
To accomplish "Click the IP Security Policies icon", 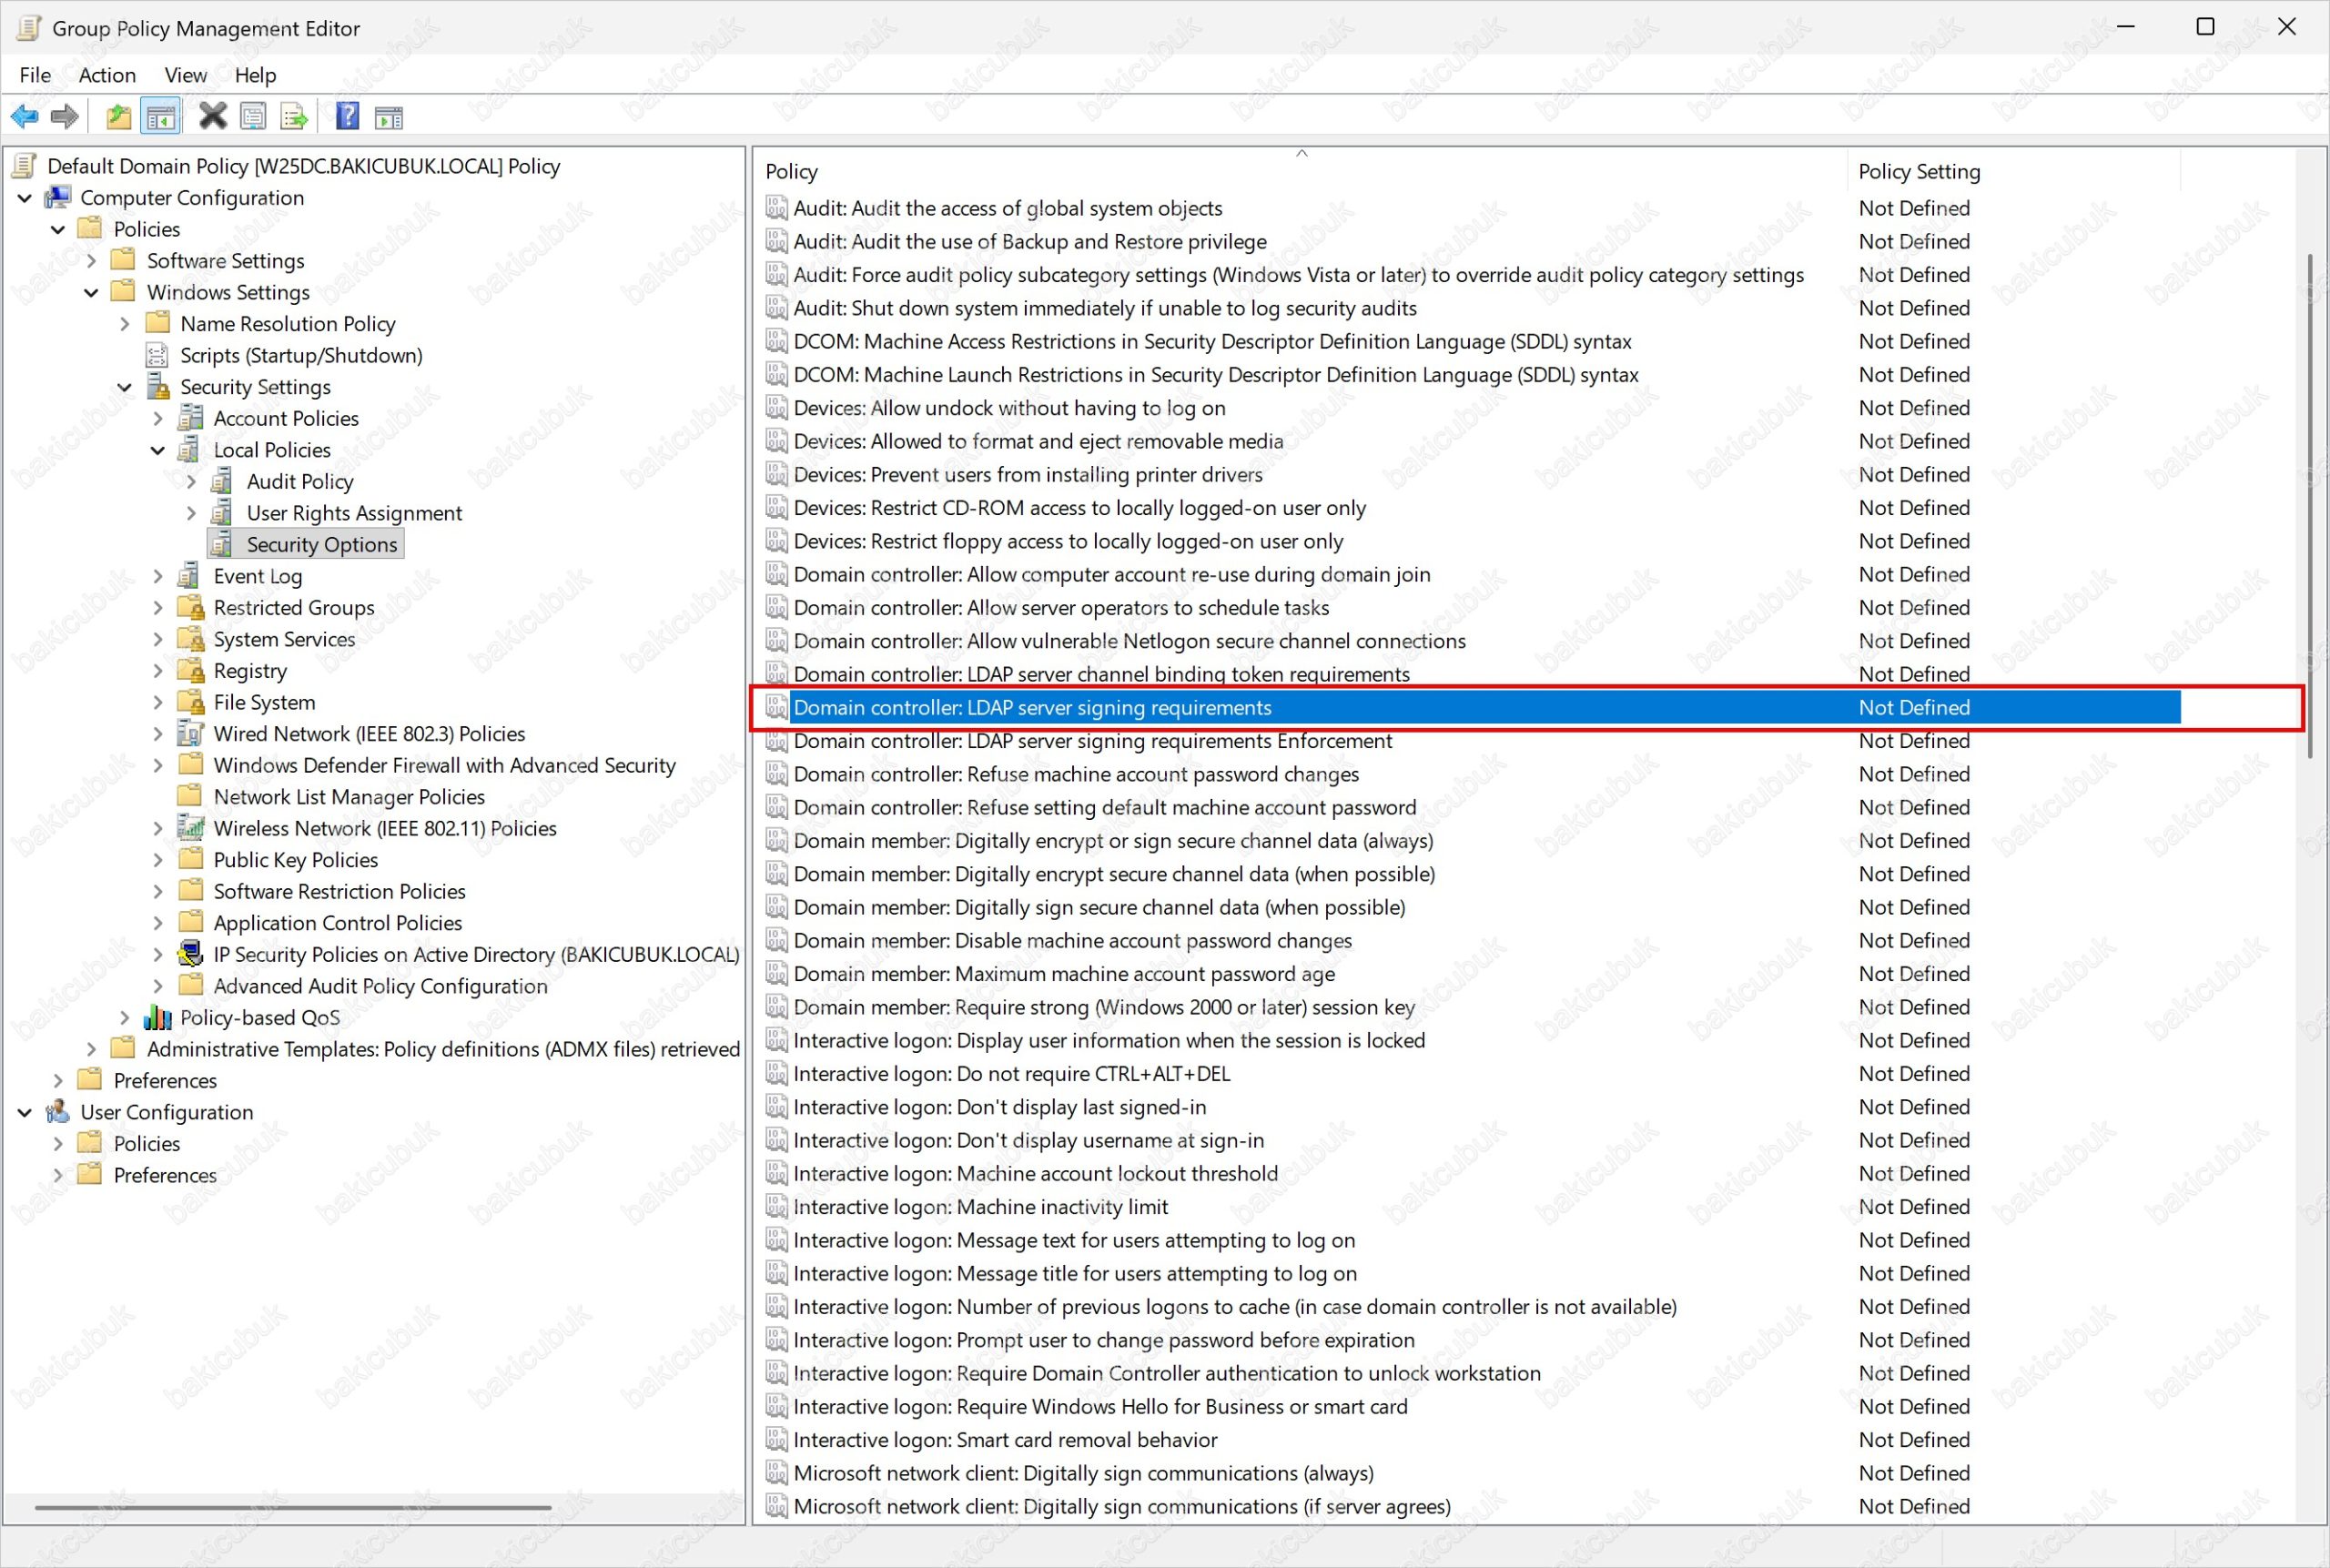I will point(190,954).
